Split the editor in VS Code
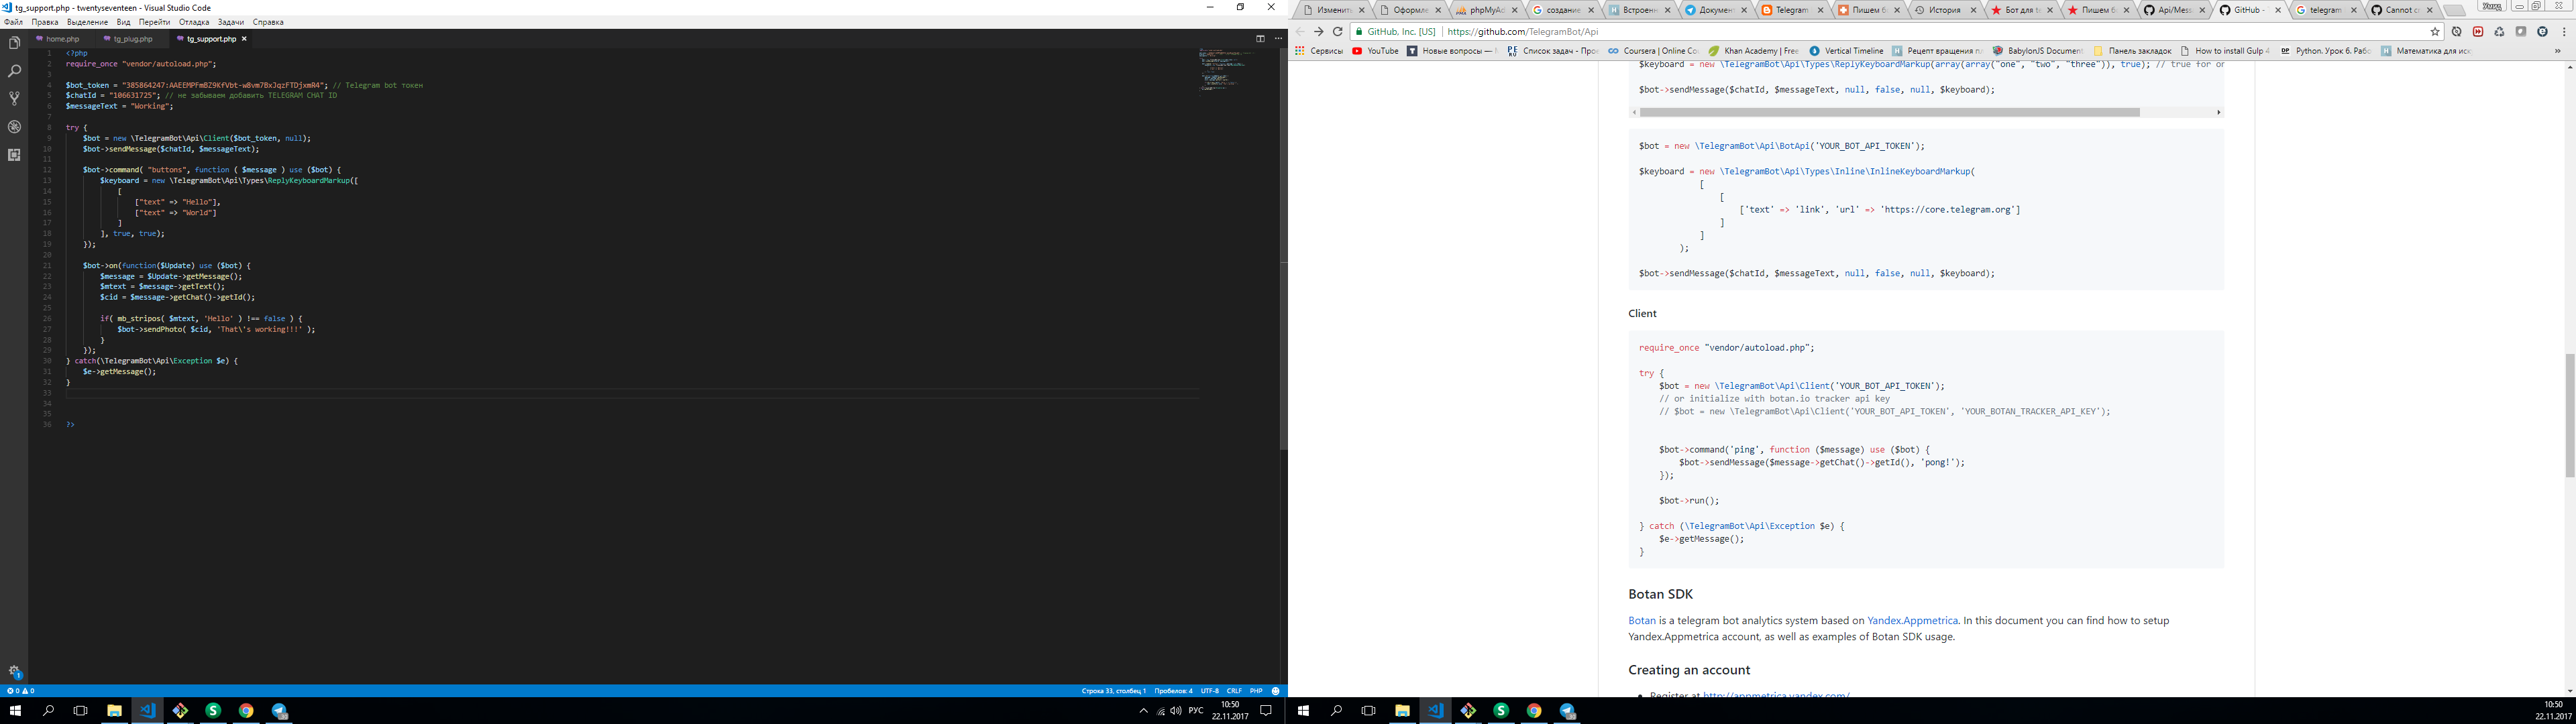 click(x=1260, y=39)
